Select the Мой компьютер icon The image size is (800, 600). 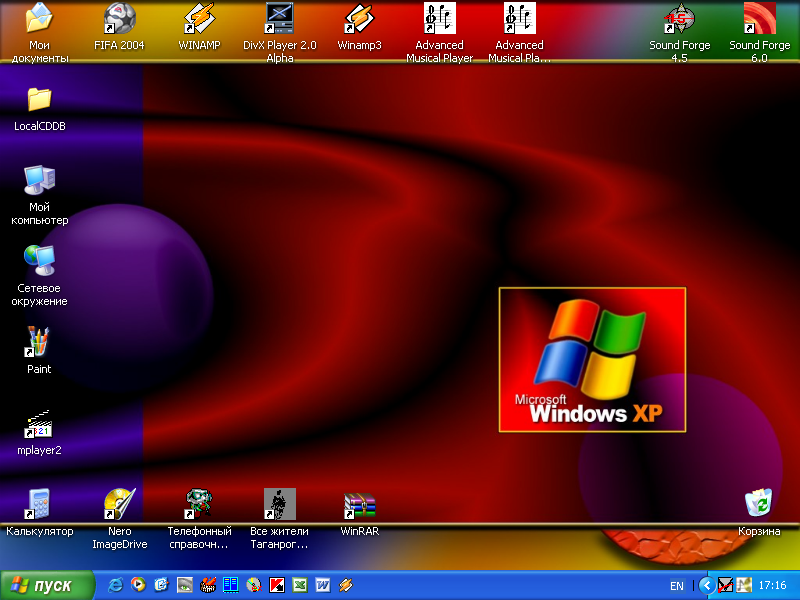(39, 180)
